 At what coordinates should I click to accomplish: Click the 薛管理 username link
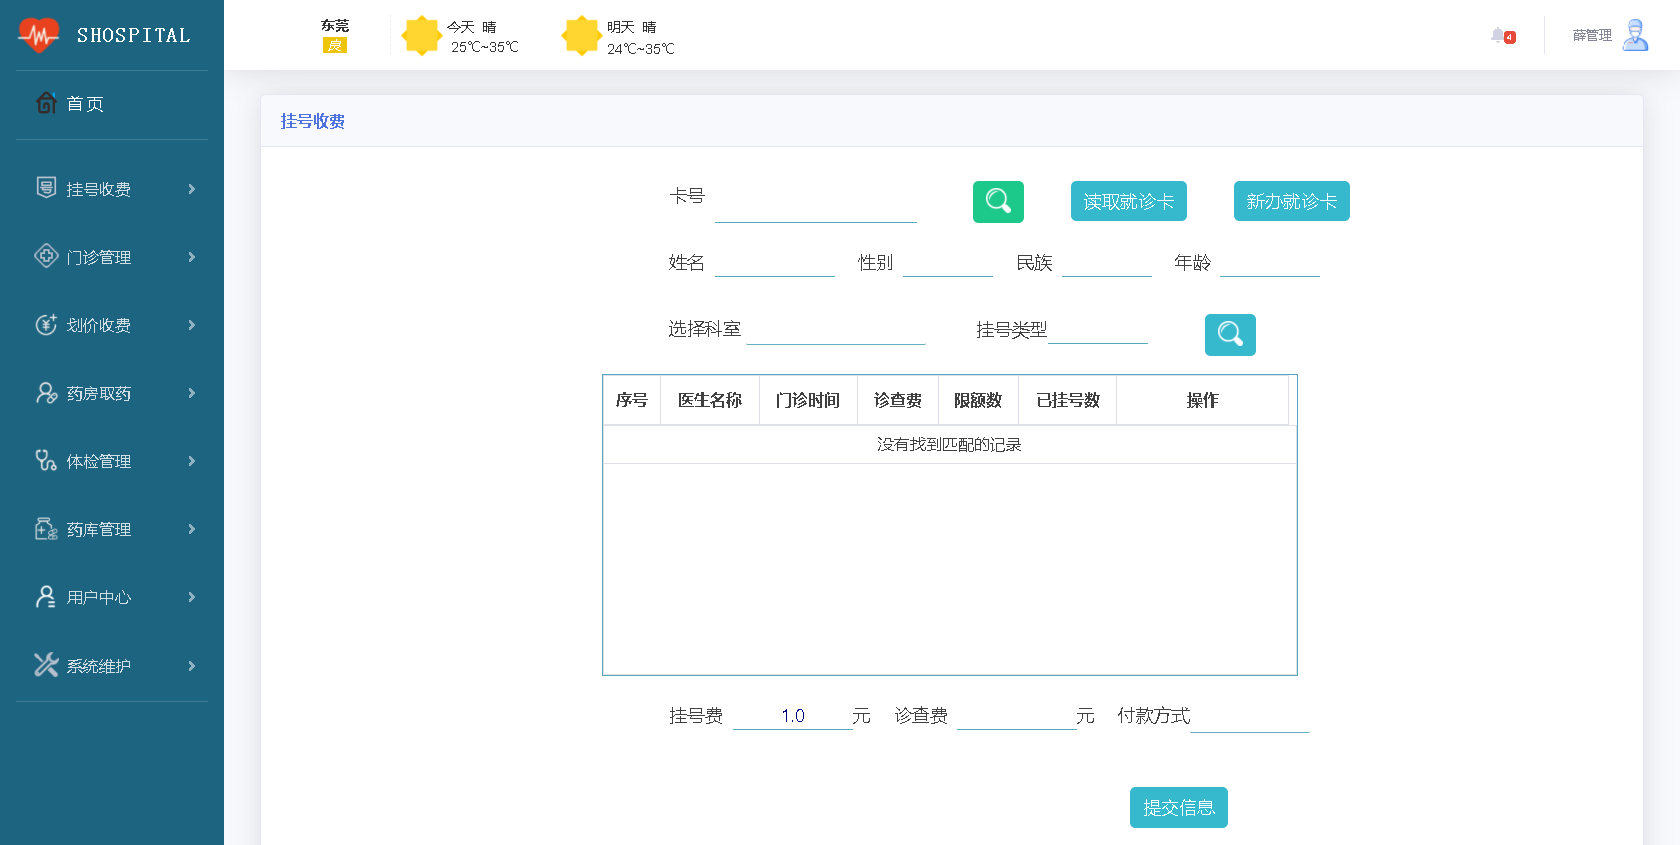[x=1592, y=35]
